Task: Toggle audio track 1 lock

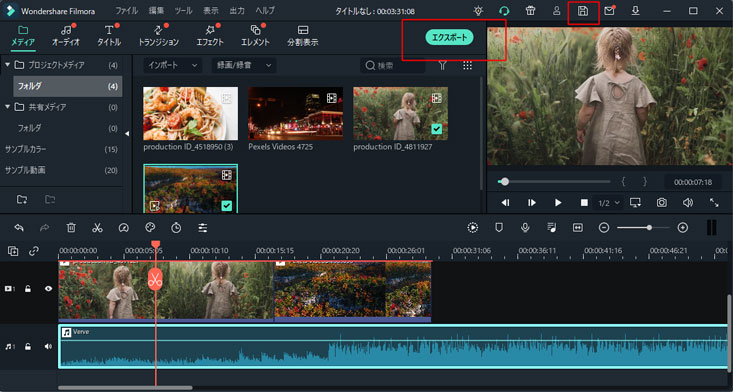Action: pos(28,347)
